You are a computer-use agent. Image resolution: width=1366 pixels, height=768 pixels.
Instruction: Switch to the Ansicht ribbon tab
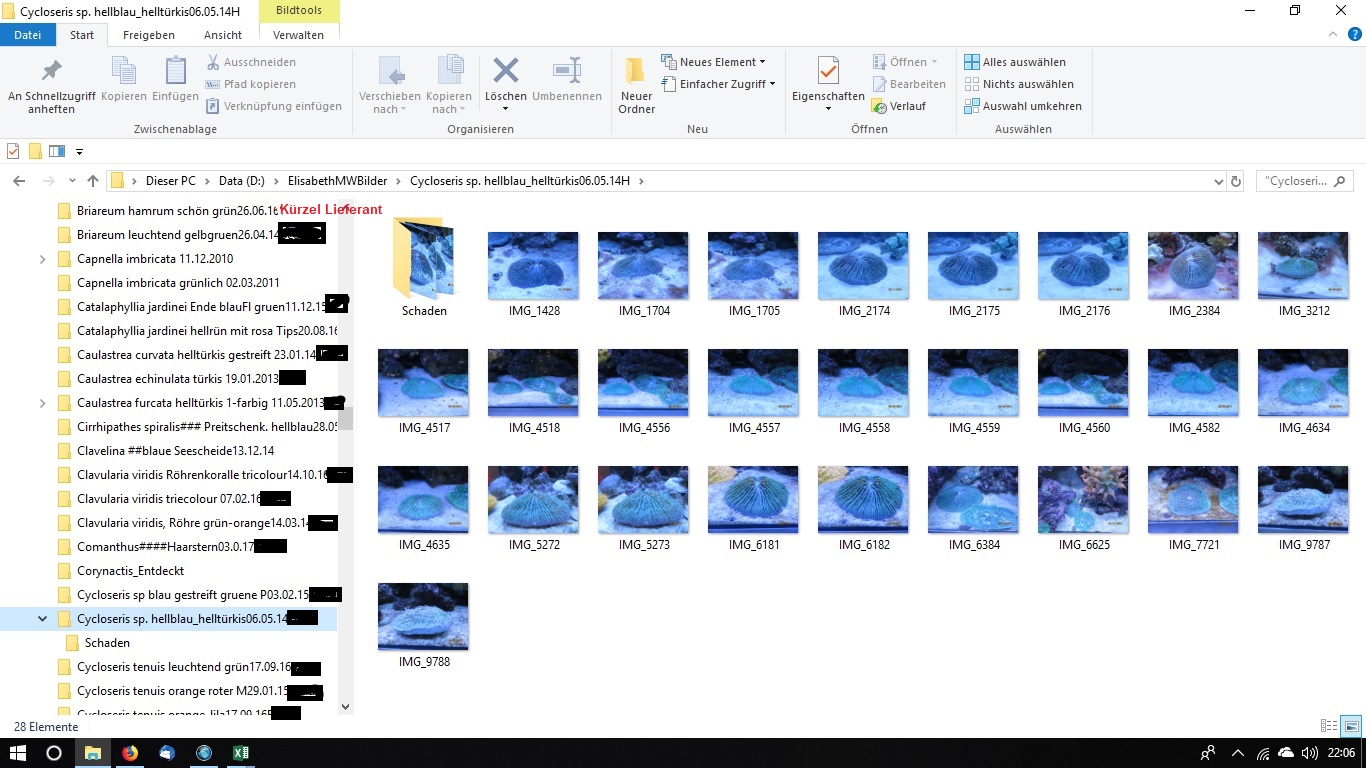(x=223, y=35)
